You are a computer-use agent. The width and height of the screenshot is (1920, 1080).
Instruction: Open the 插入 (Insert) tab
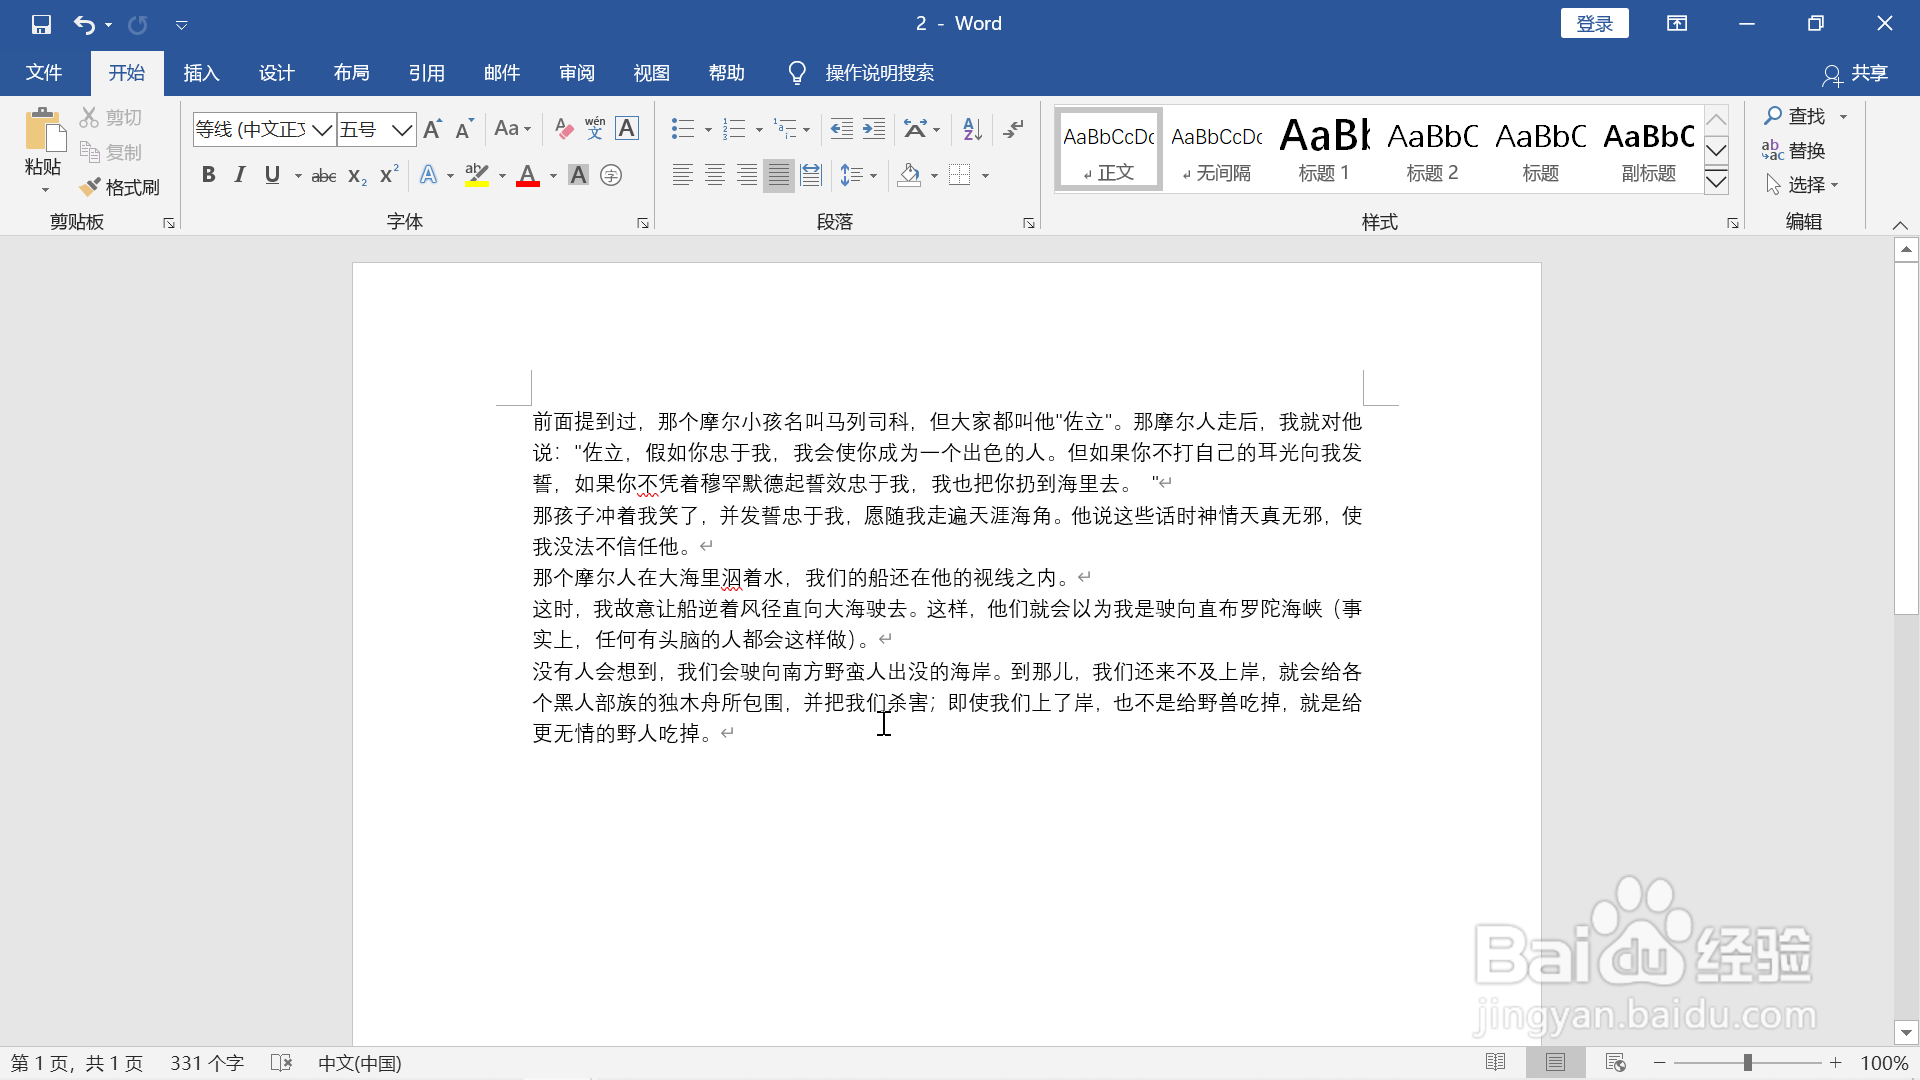[201, 73]
